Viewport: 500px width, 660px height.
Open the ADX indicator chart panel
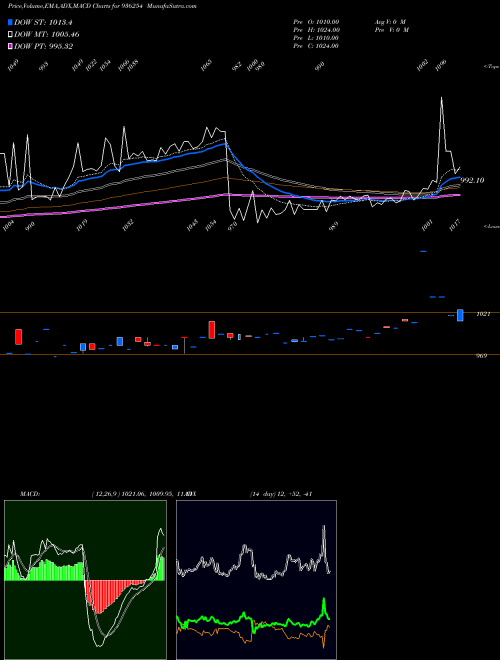[x=256, y=580]
